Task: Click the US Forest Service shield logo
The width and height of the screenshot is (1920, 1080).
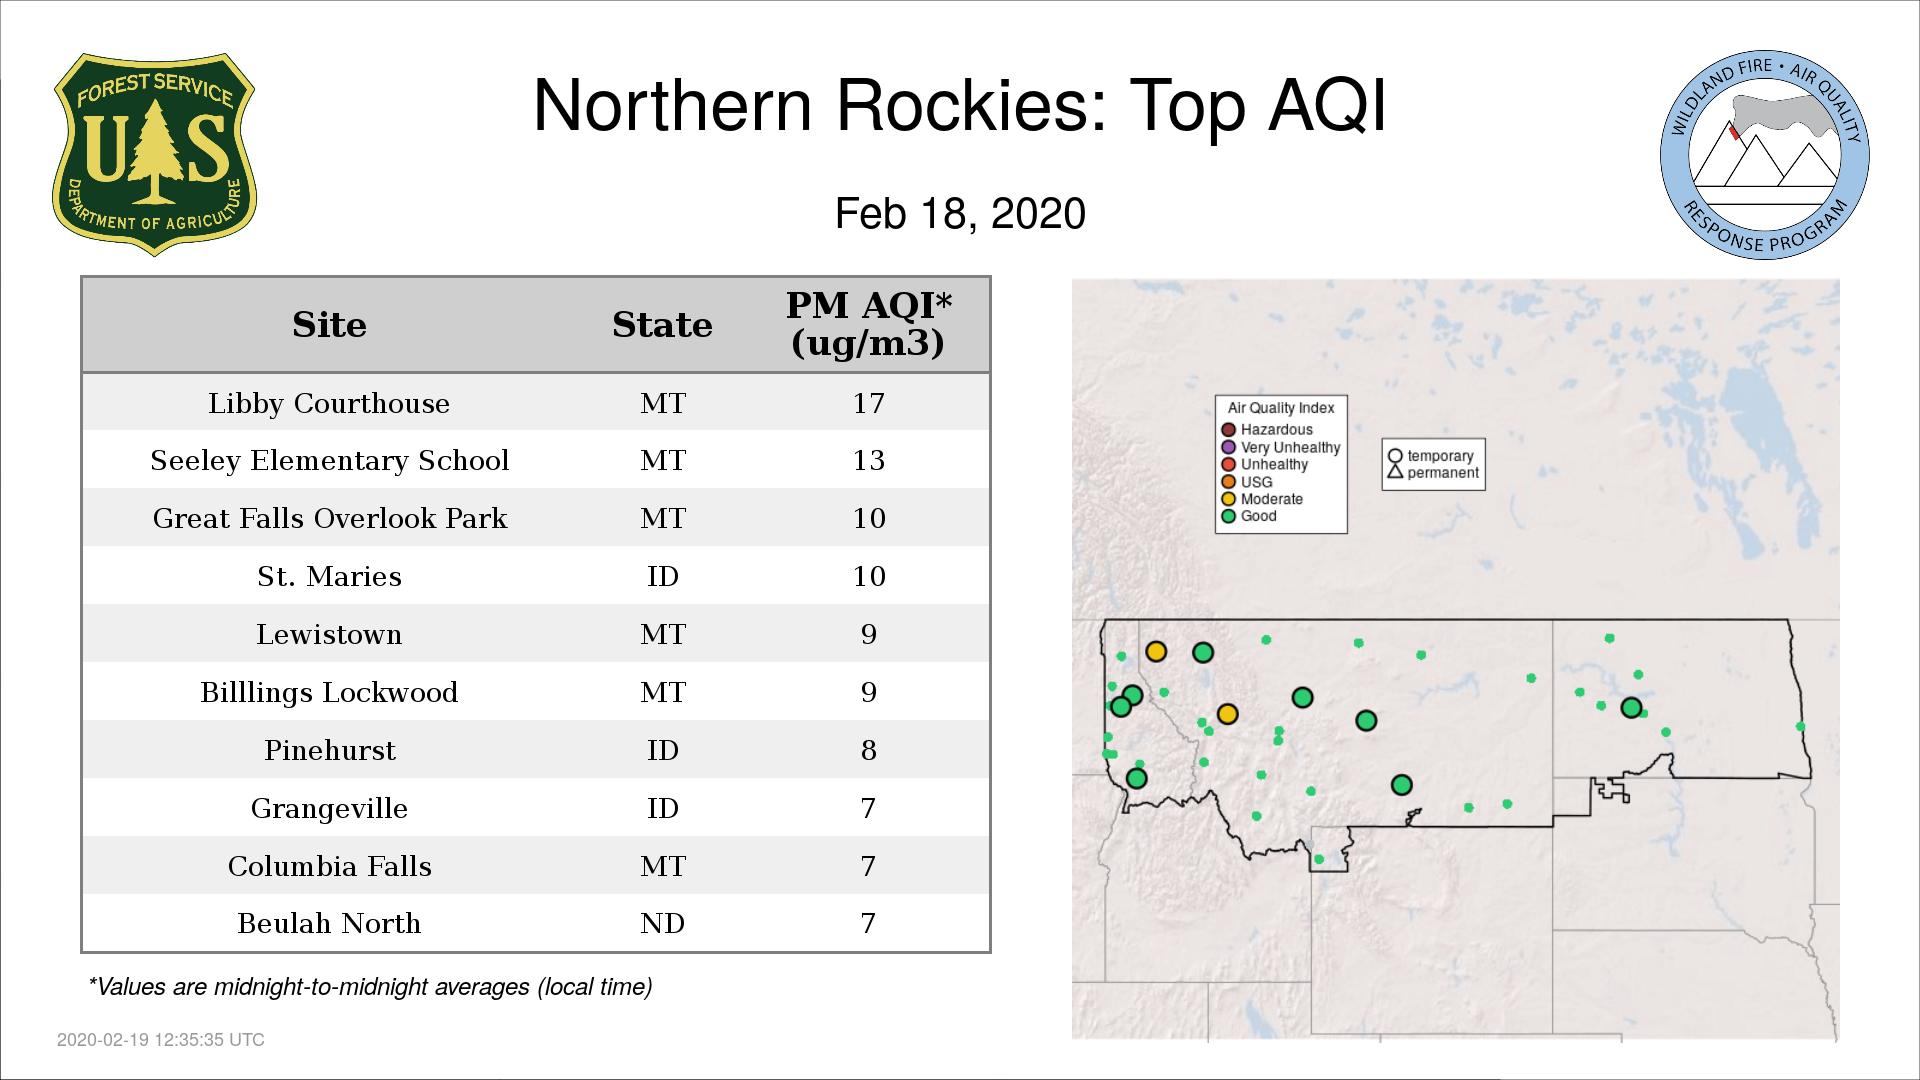Action: (x=154, y=155)
